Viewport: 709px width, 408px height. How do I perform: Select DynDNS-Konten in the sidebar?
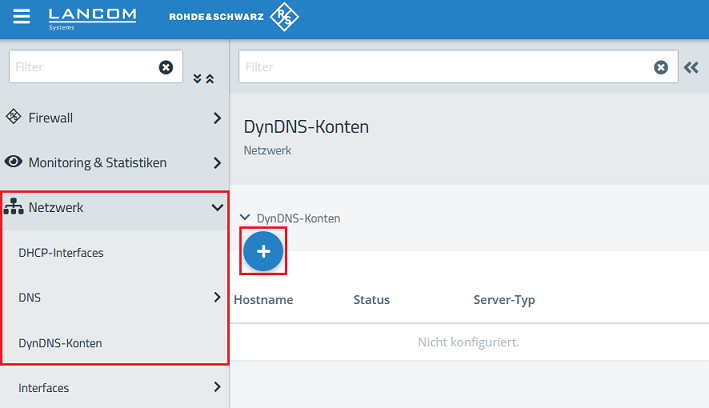click(x=60, y=343)
